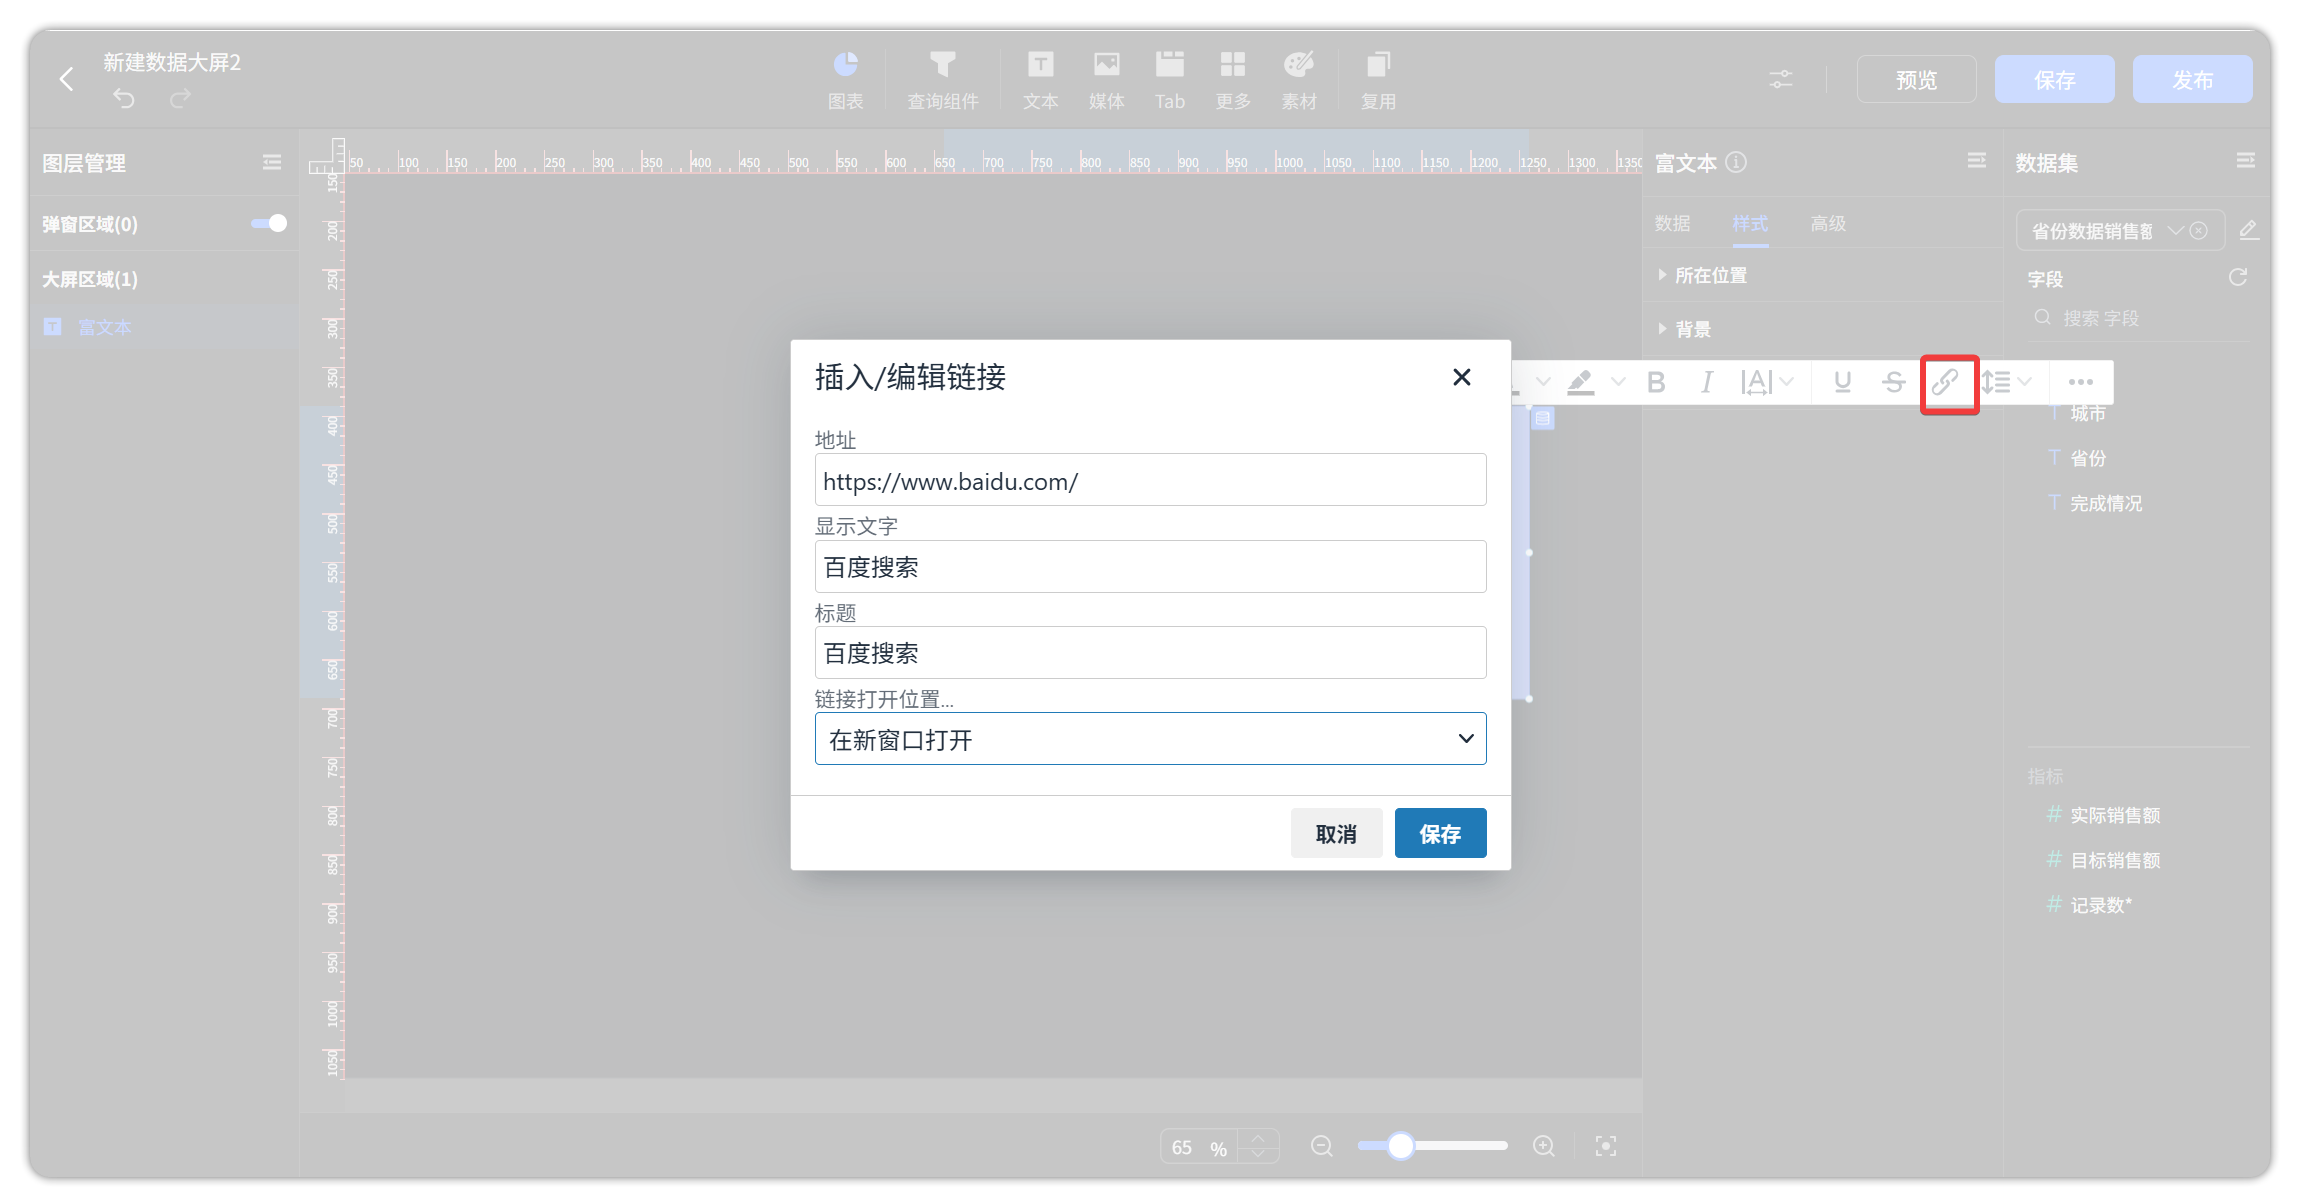Apply bold formatting
Viewport: 2300px width, 1197px height.
1656,382
